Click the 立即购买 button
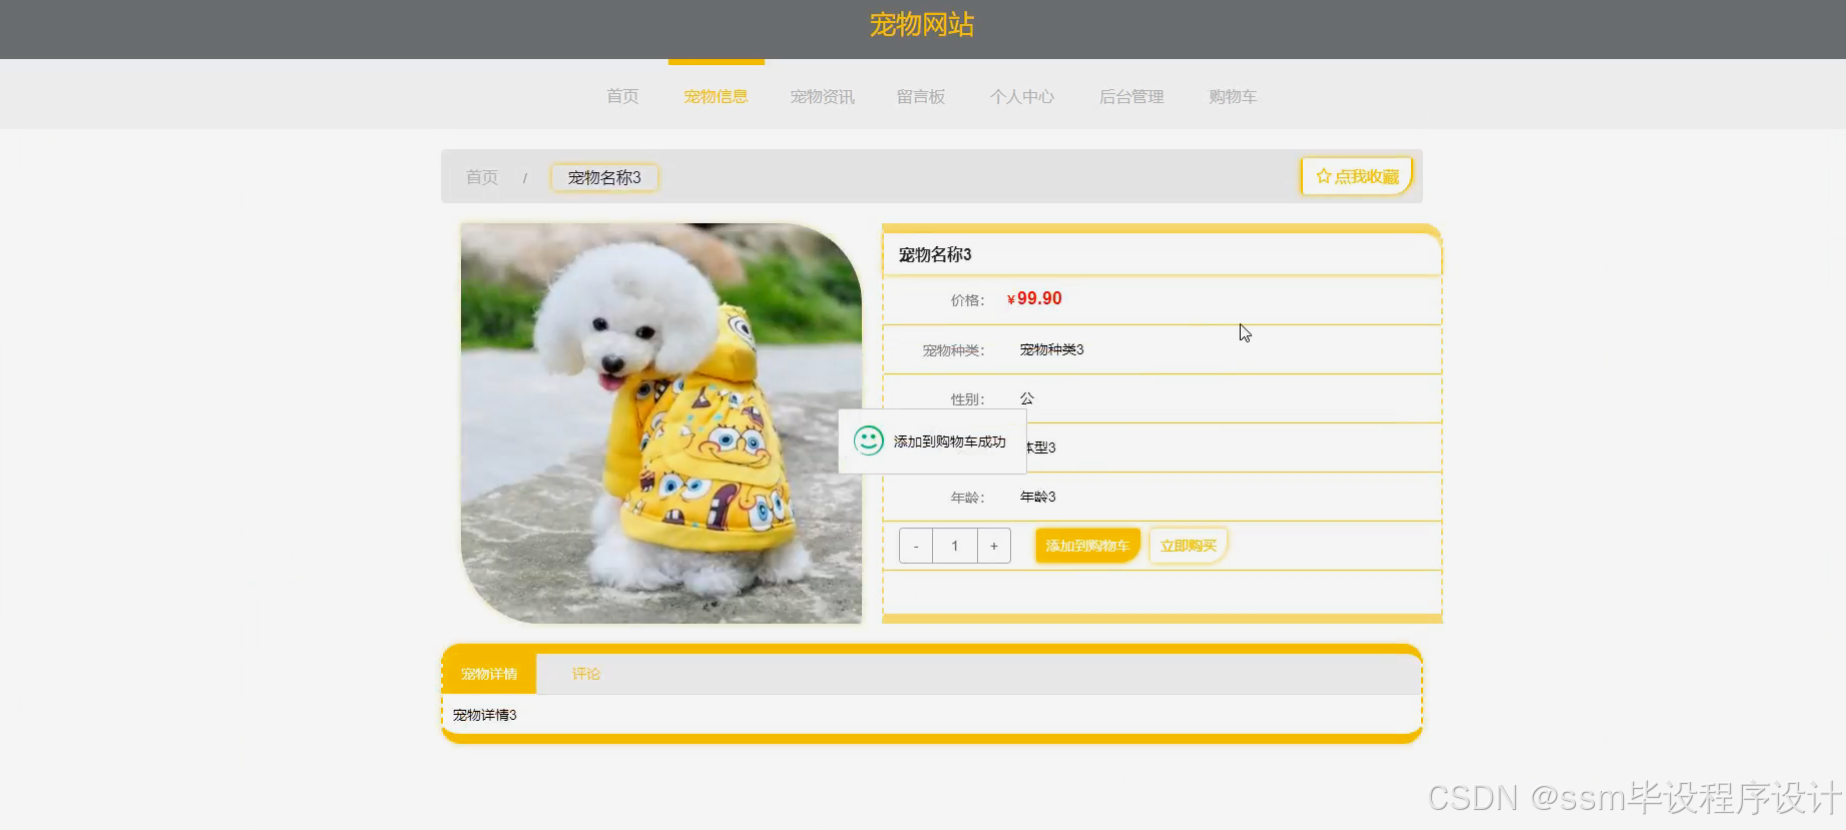The width and height of the screenshot is (1846, 830). tap(1188, 546)
